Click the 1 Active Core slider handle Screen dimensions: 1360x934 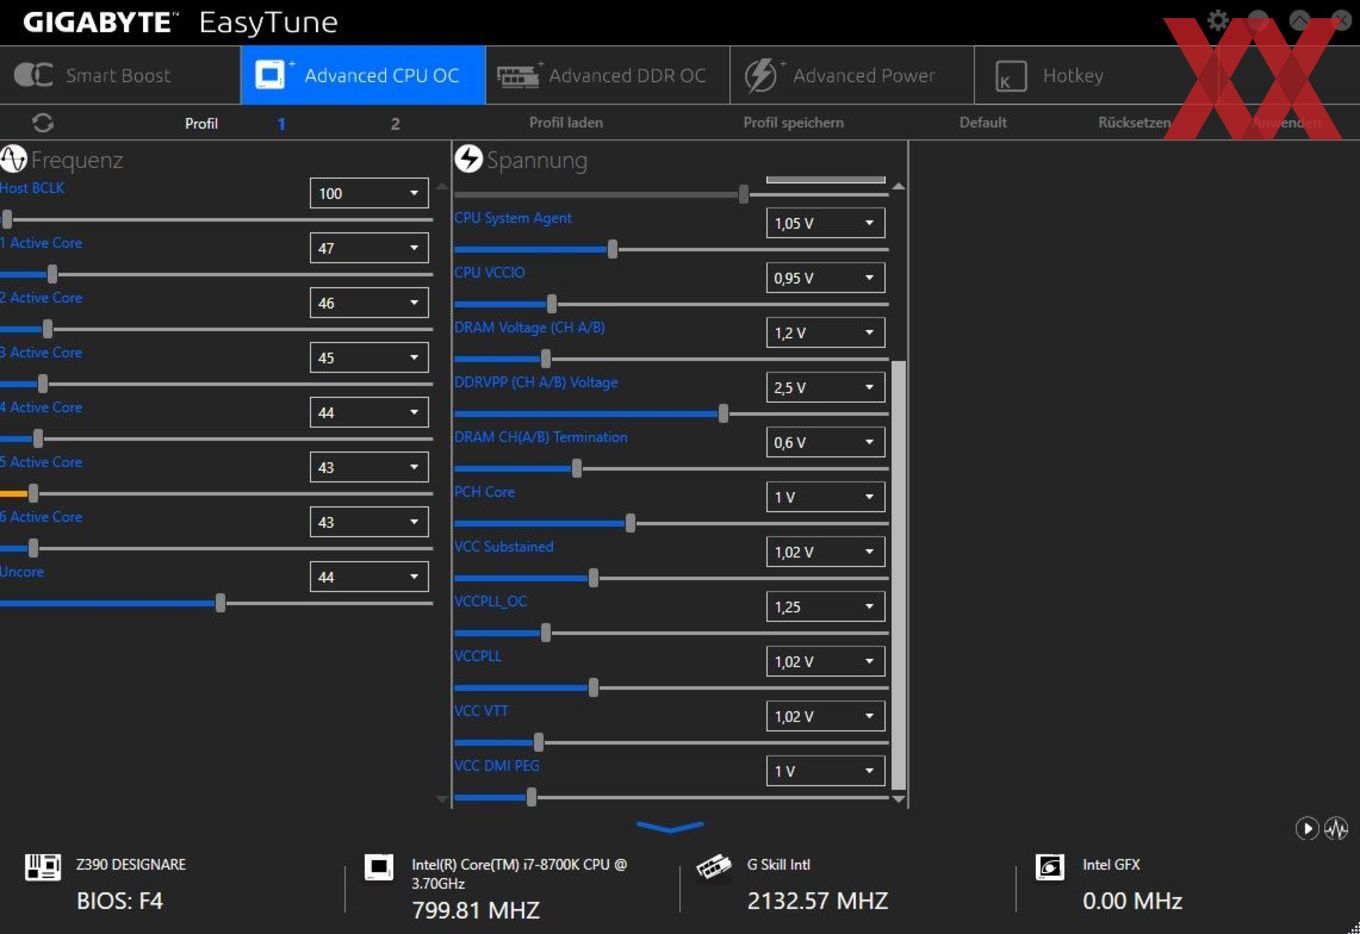click(52, 274)
